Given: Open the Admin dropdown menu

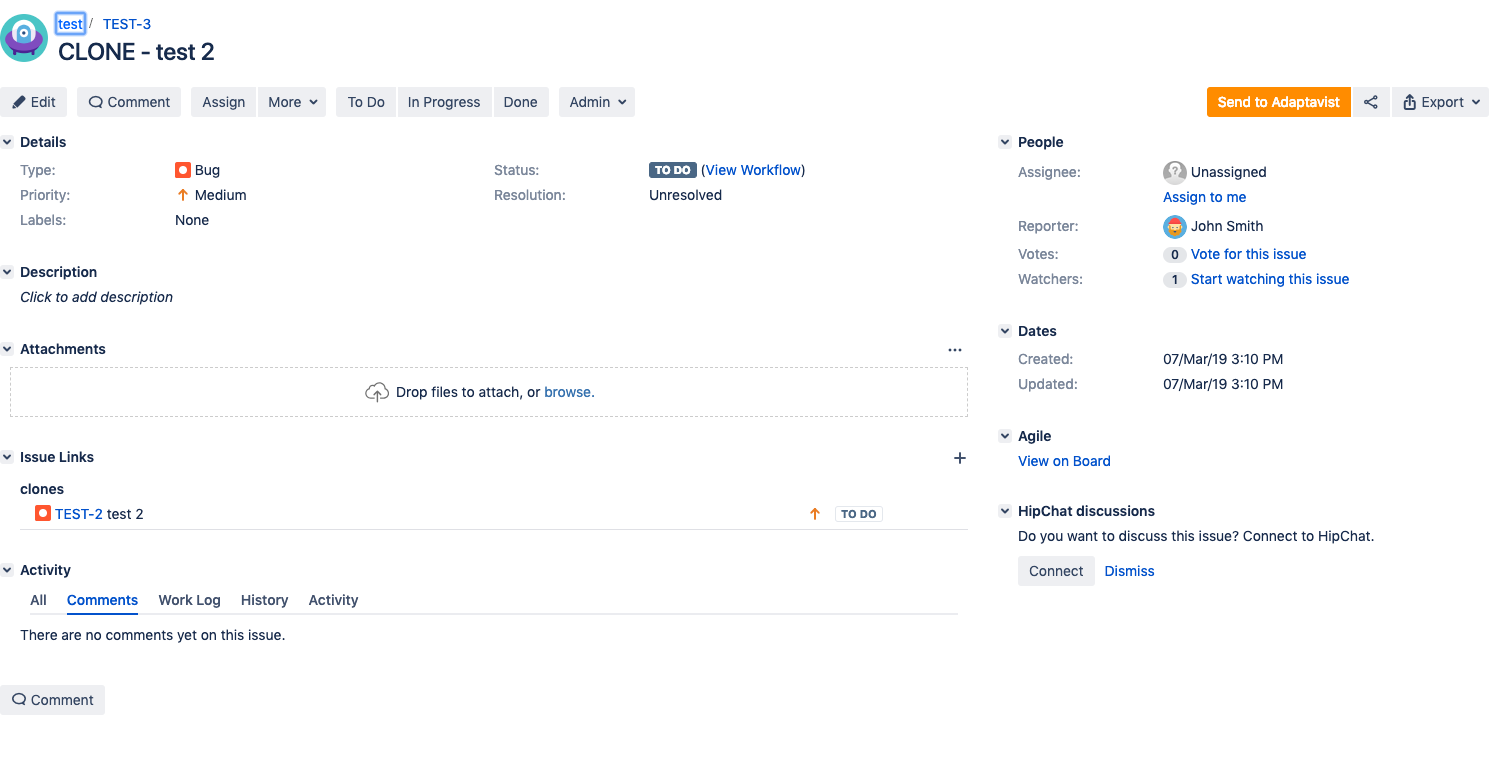Looking at the screenshot, I should click(597, 102).
